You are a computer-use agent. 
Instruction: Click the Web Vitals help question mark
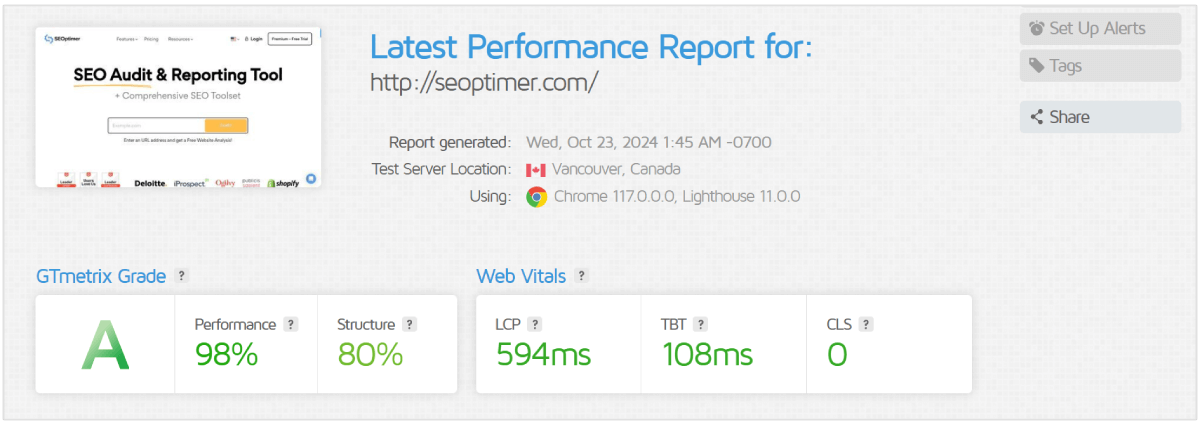coord(582,276)
